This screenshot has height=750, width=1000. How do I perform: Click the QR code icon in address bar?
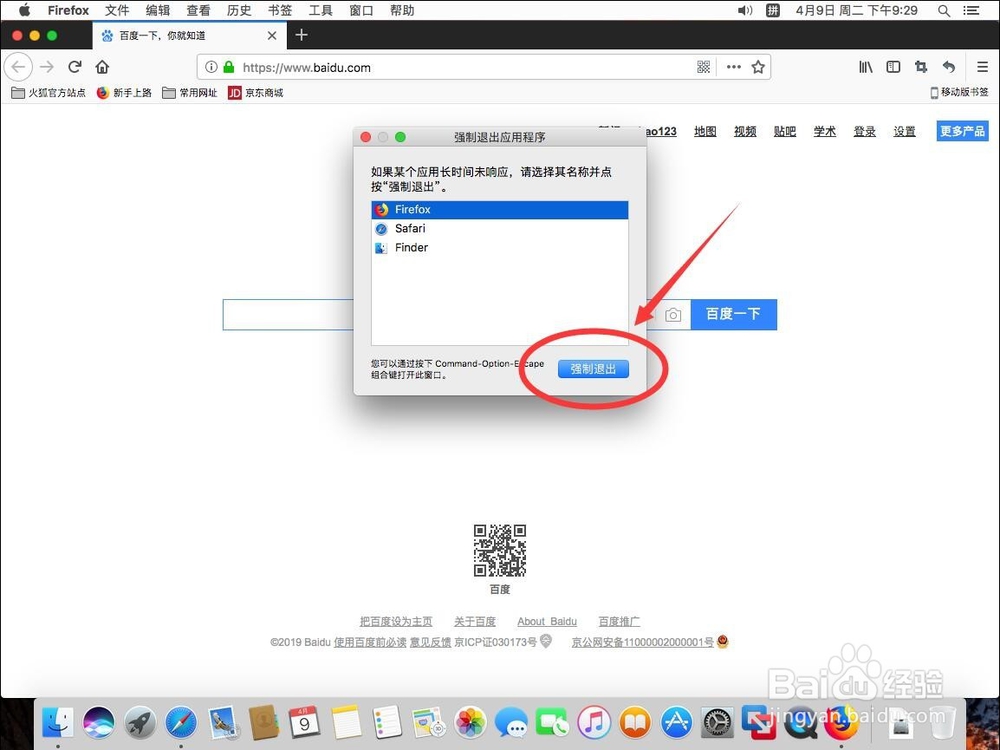703,67
